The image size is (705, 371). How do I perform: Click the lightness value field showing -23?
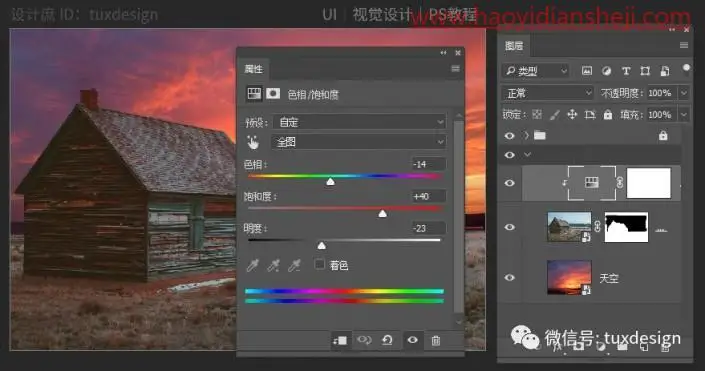coord(429,228)
